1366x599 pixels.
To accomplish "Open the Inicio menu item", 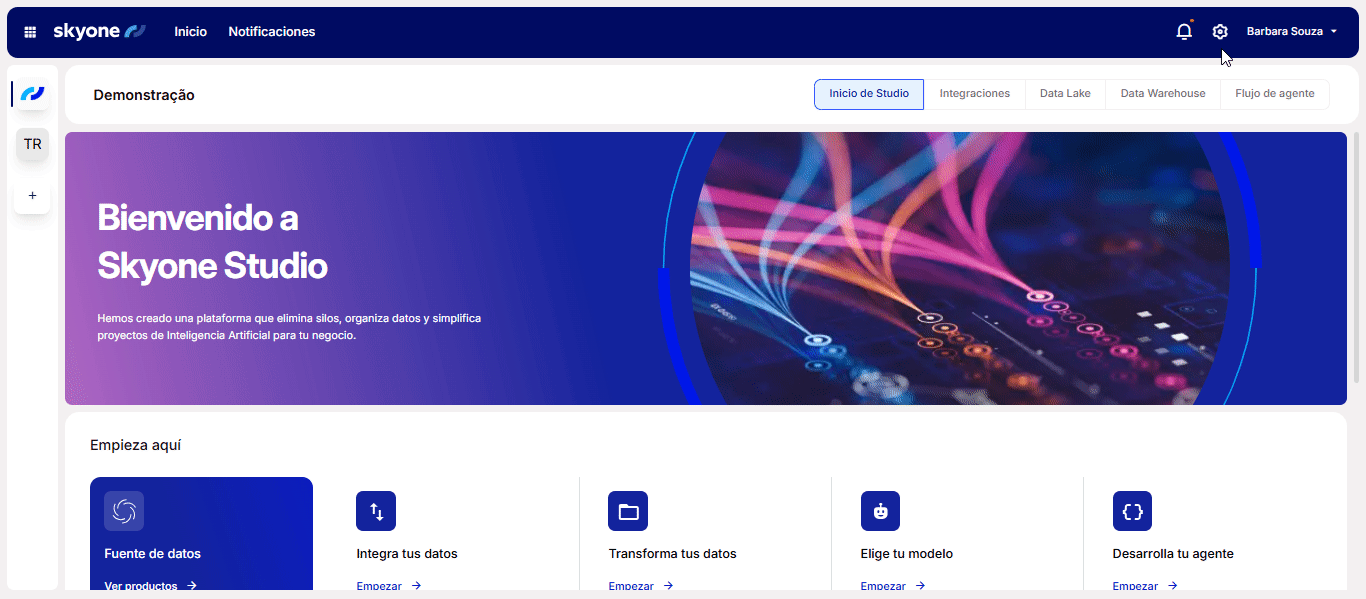I will point(190,32).
